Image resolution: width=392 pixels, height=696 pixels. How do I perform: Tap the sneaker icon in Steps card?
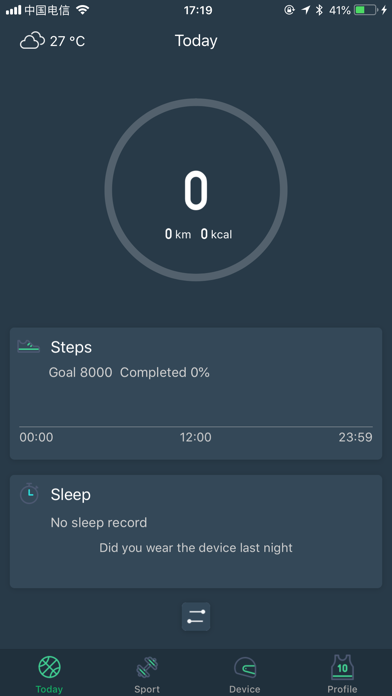28,346
